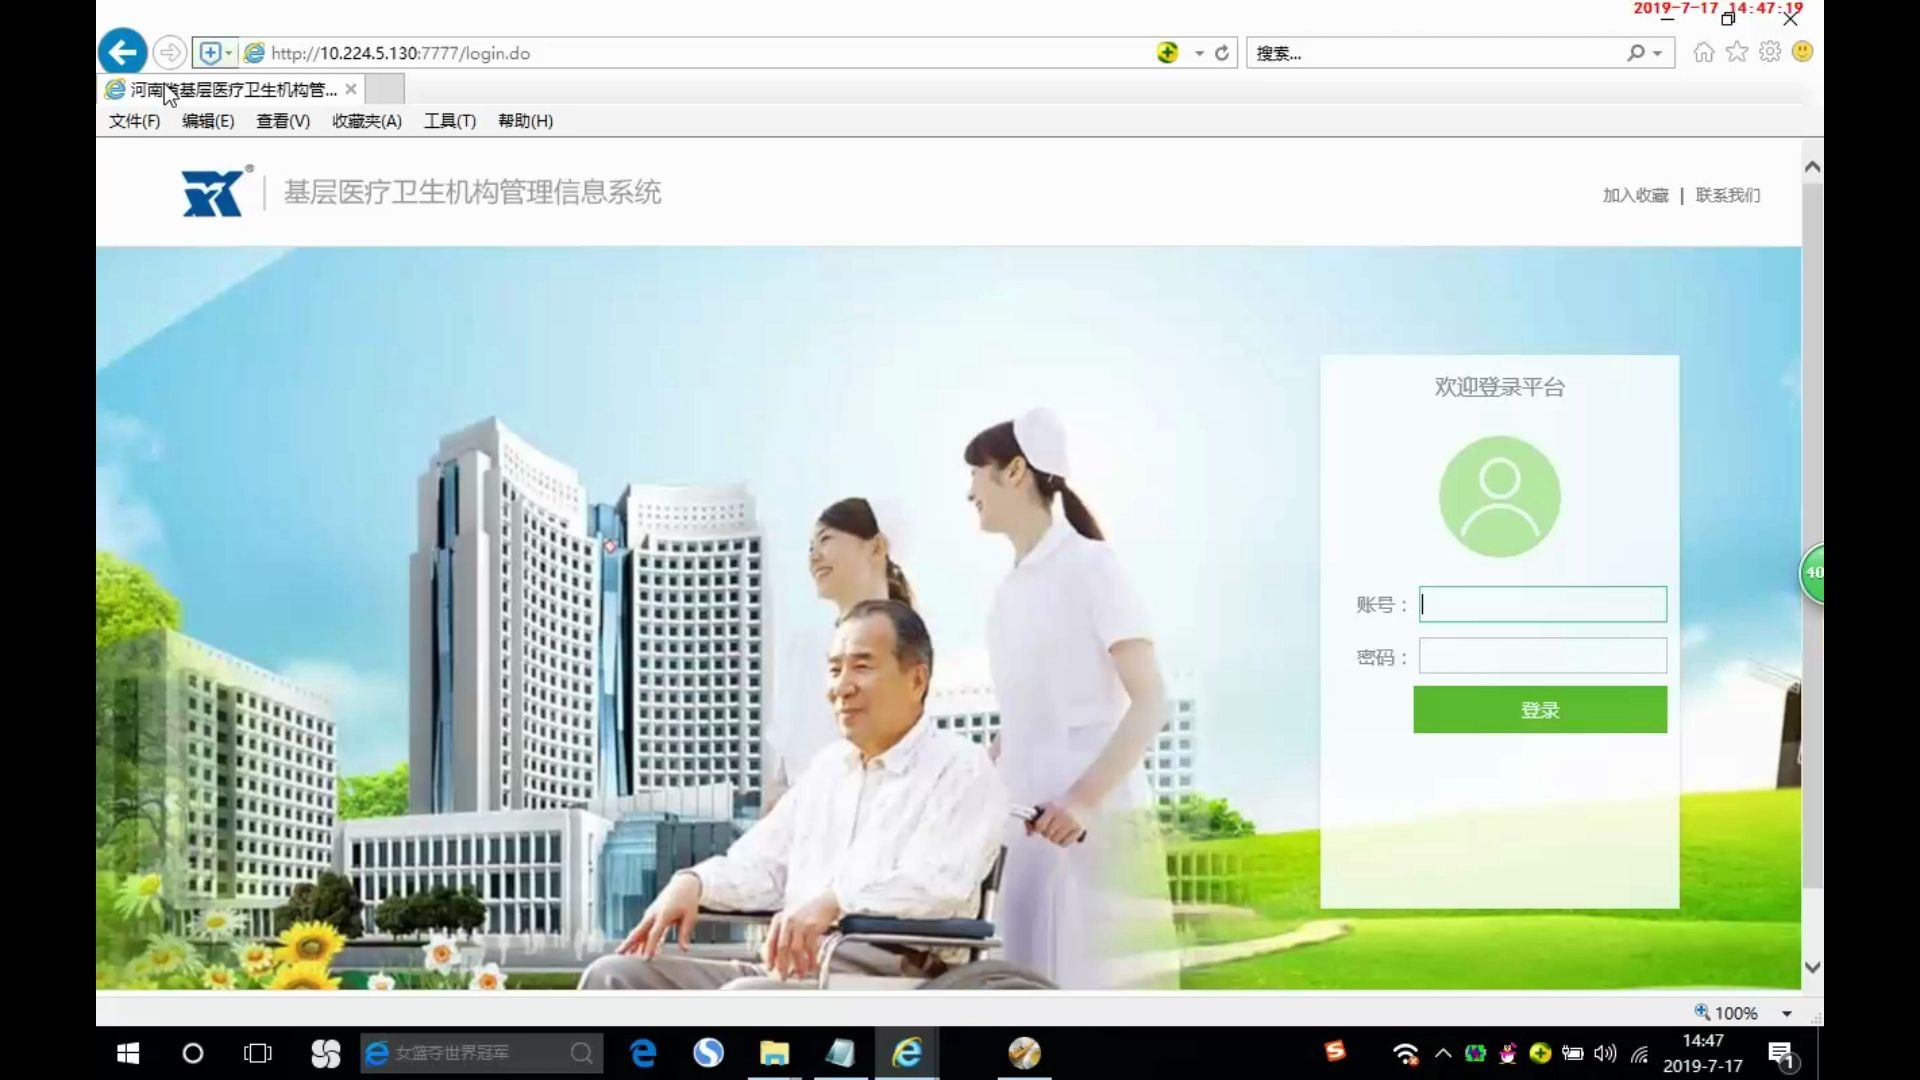Click the notebook app icon on taskbar

(840, 1053)
